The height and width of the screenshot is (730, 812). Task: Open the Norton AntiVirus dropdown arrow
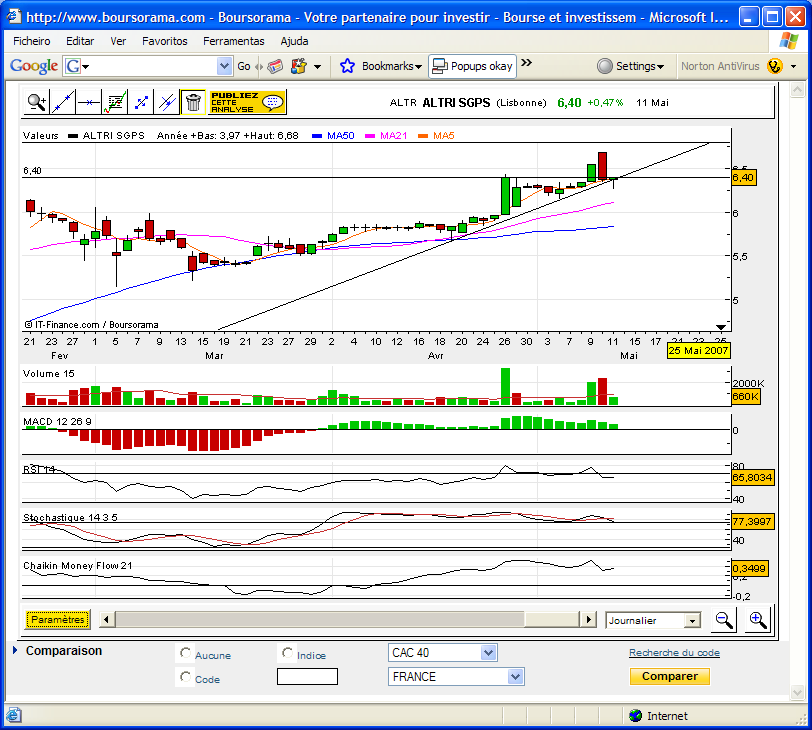(x=793, y=67)
